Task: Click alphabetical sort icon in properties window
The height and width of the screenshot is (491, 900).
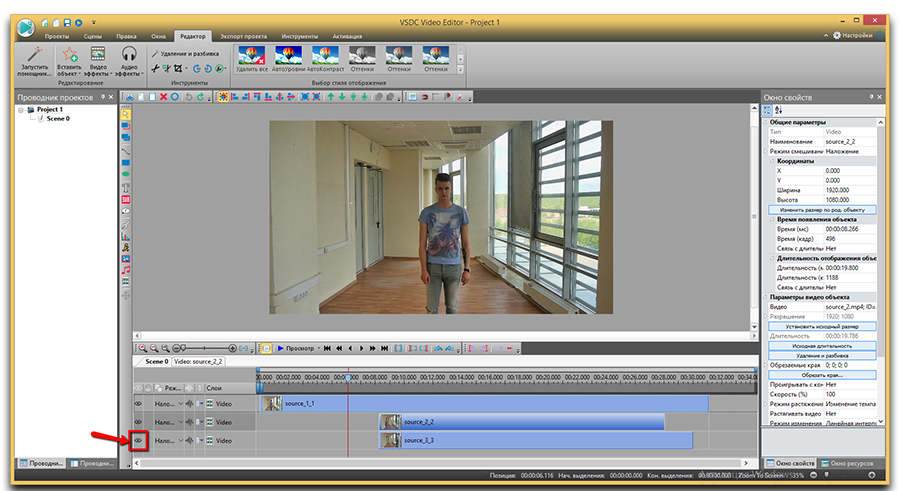Action: pyautogui.click(x=778, y=110)
